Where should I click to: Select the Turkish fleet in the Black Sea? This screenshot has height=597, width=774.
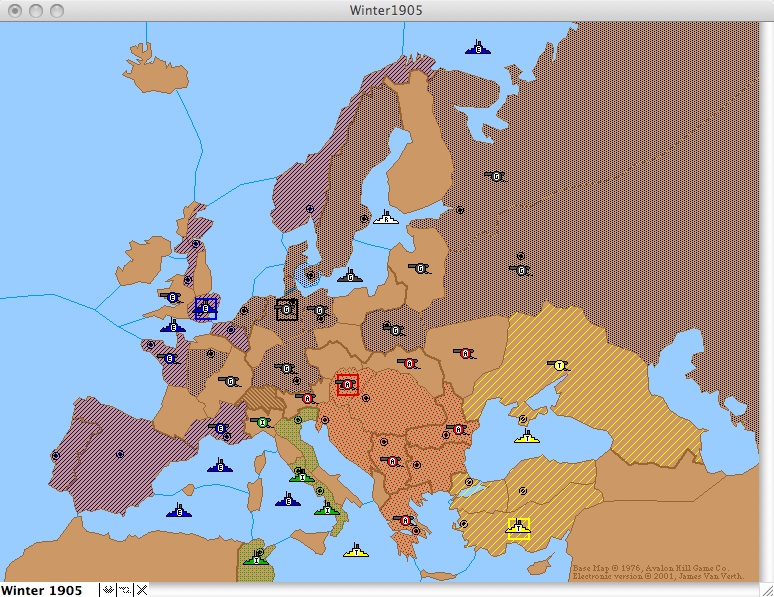[527, 436]
